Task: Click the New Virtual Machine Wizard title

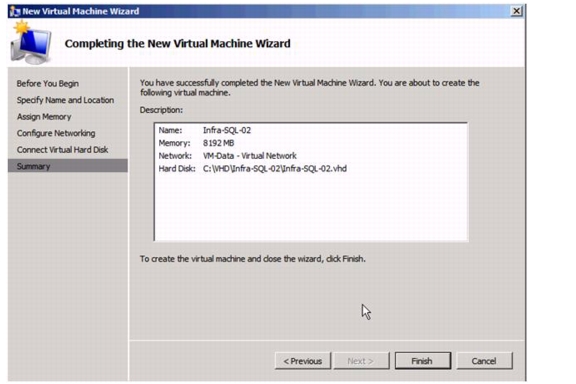Action: coord(81,11)
